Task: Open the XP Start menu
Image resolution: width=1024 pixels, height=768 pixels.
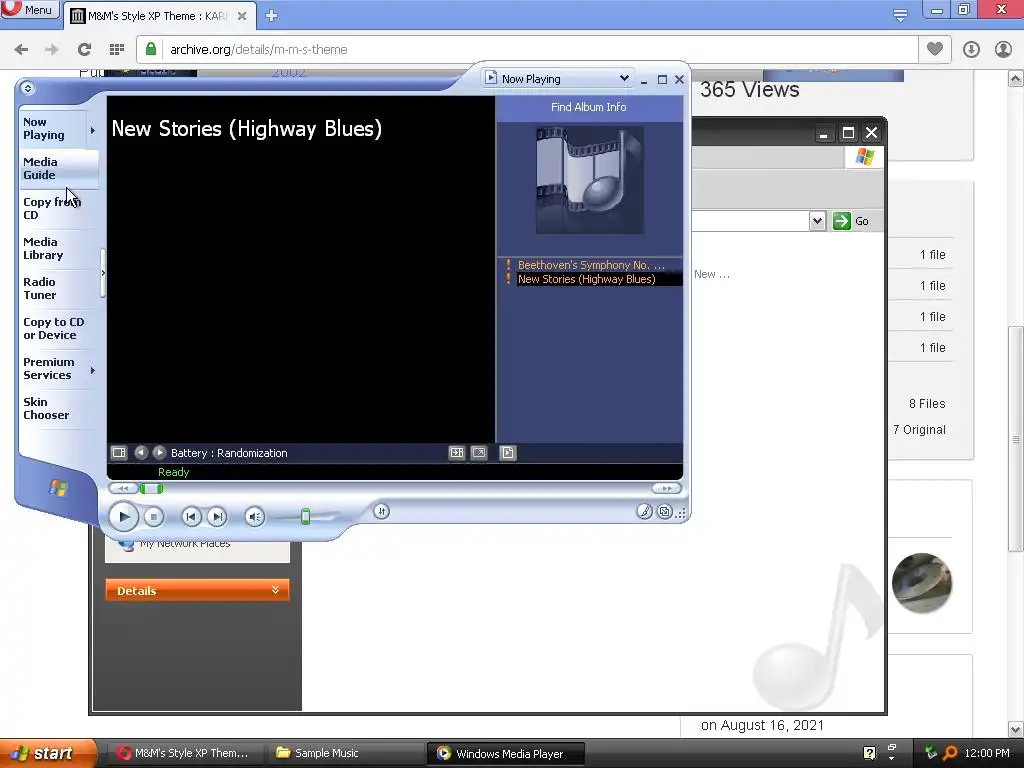Action: [48, 753]
